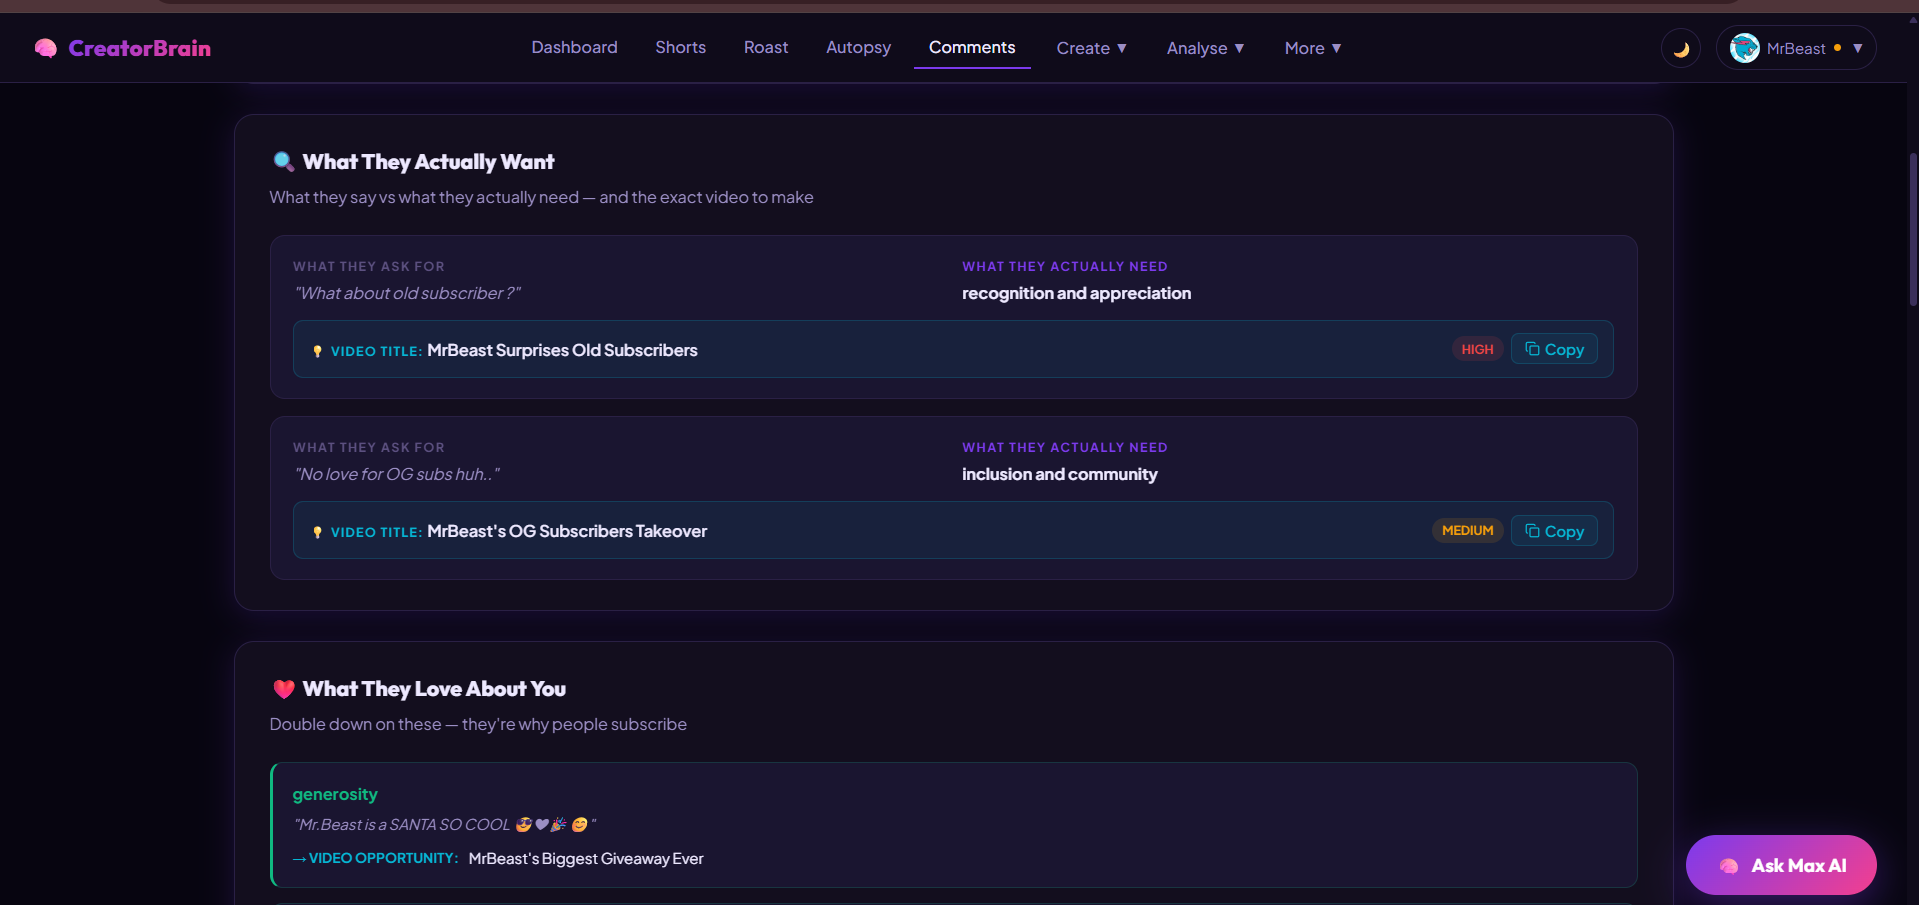Go to the Dashboard tab
The width and height of the screenshot is (1919, 905).
[574, 47]
